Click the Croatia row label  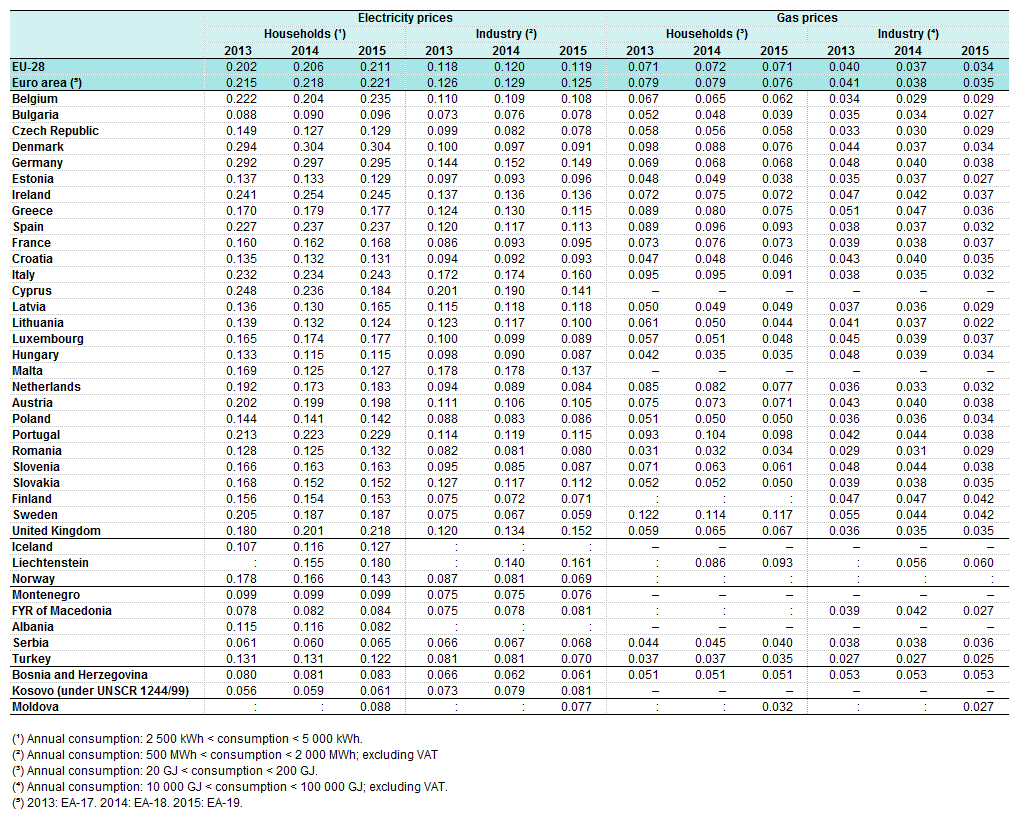coord(33,259)
